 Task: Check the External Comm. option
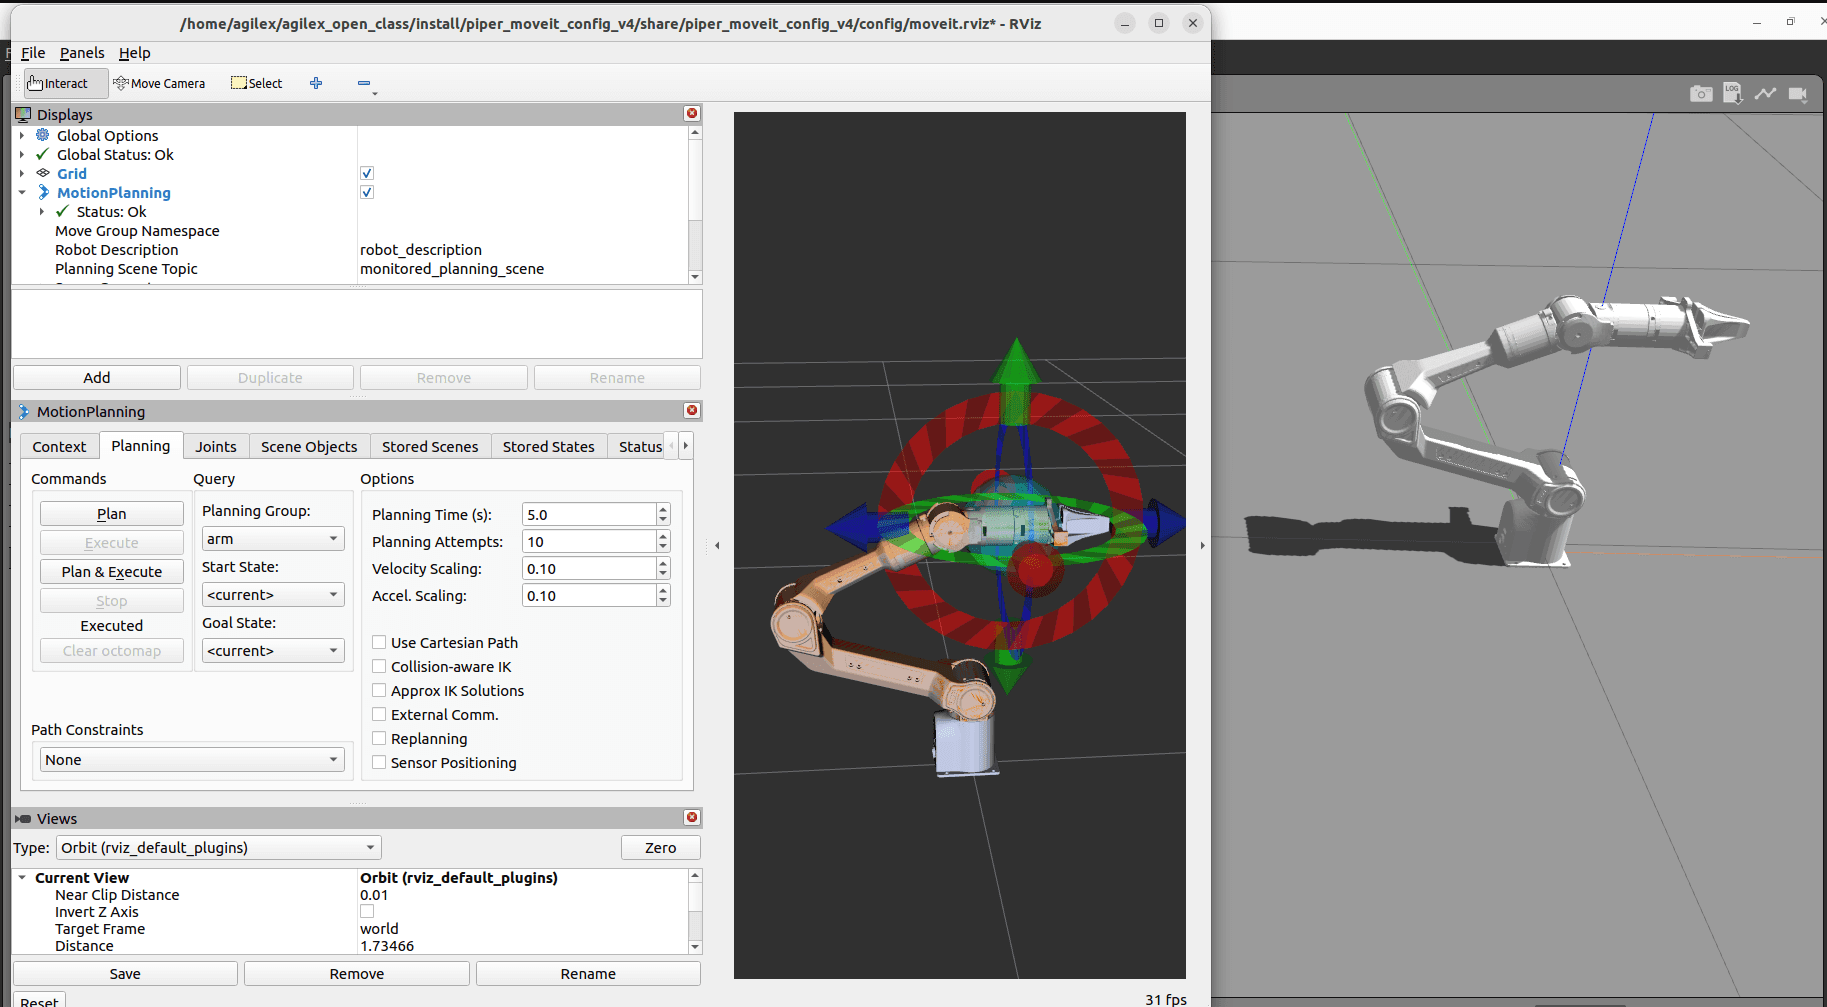click(379, 714)
